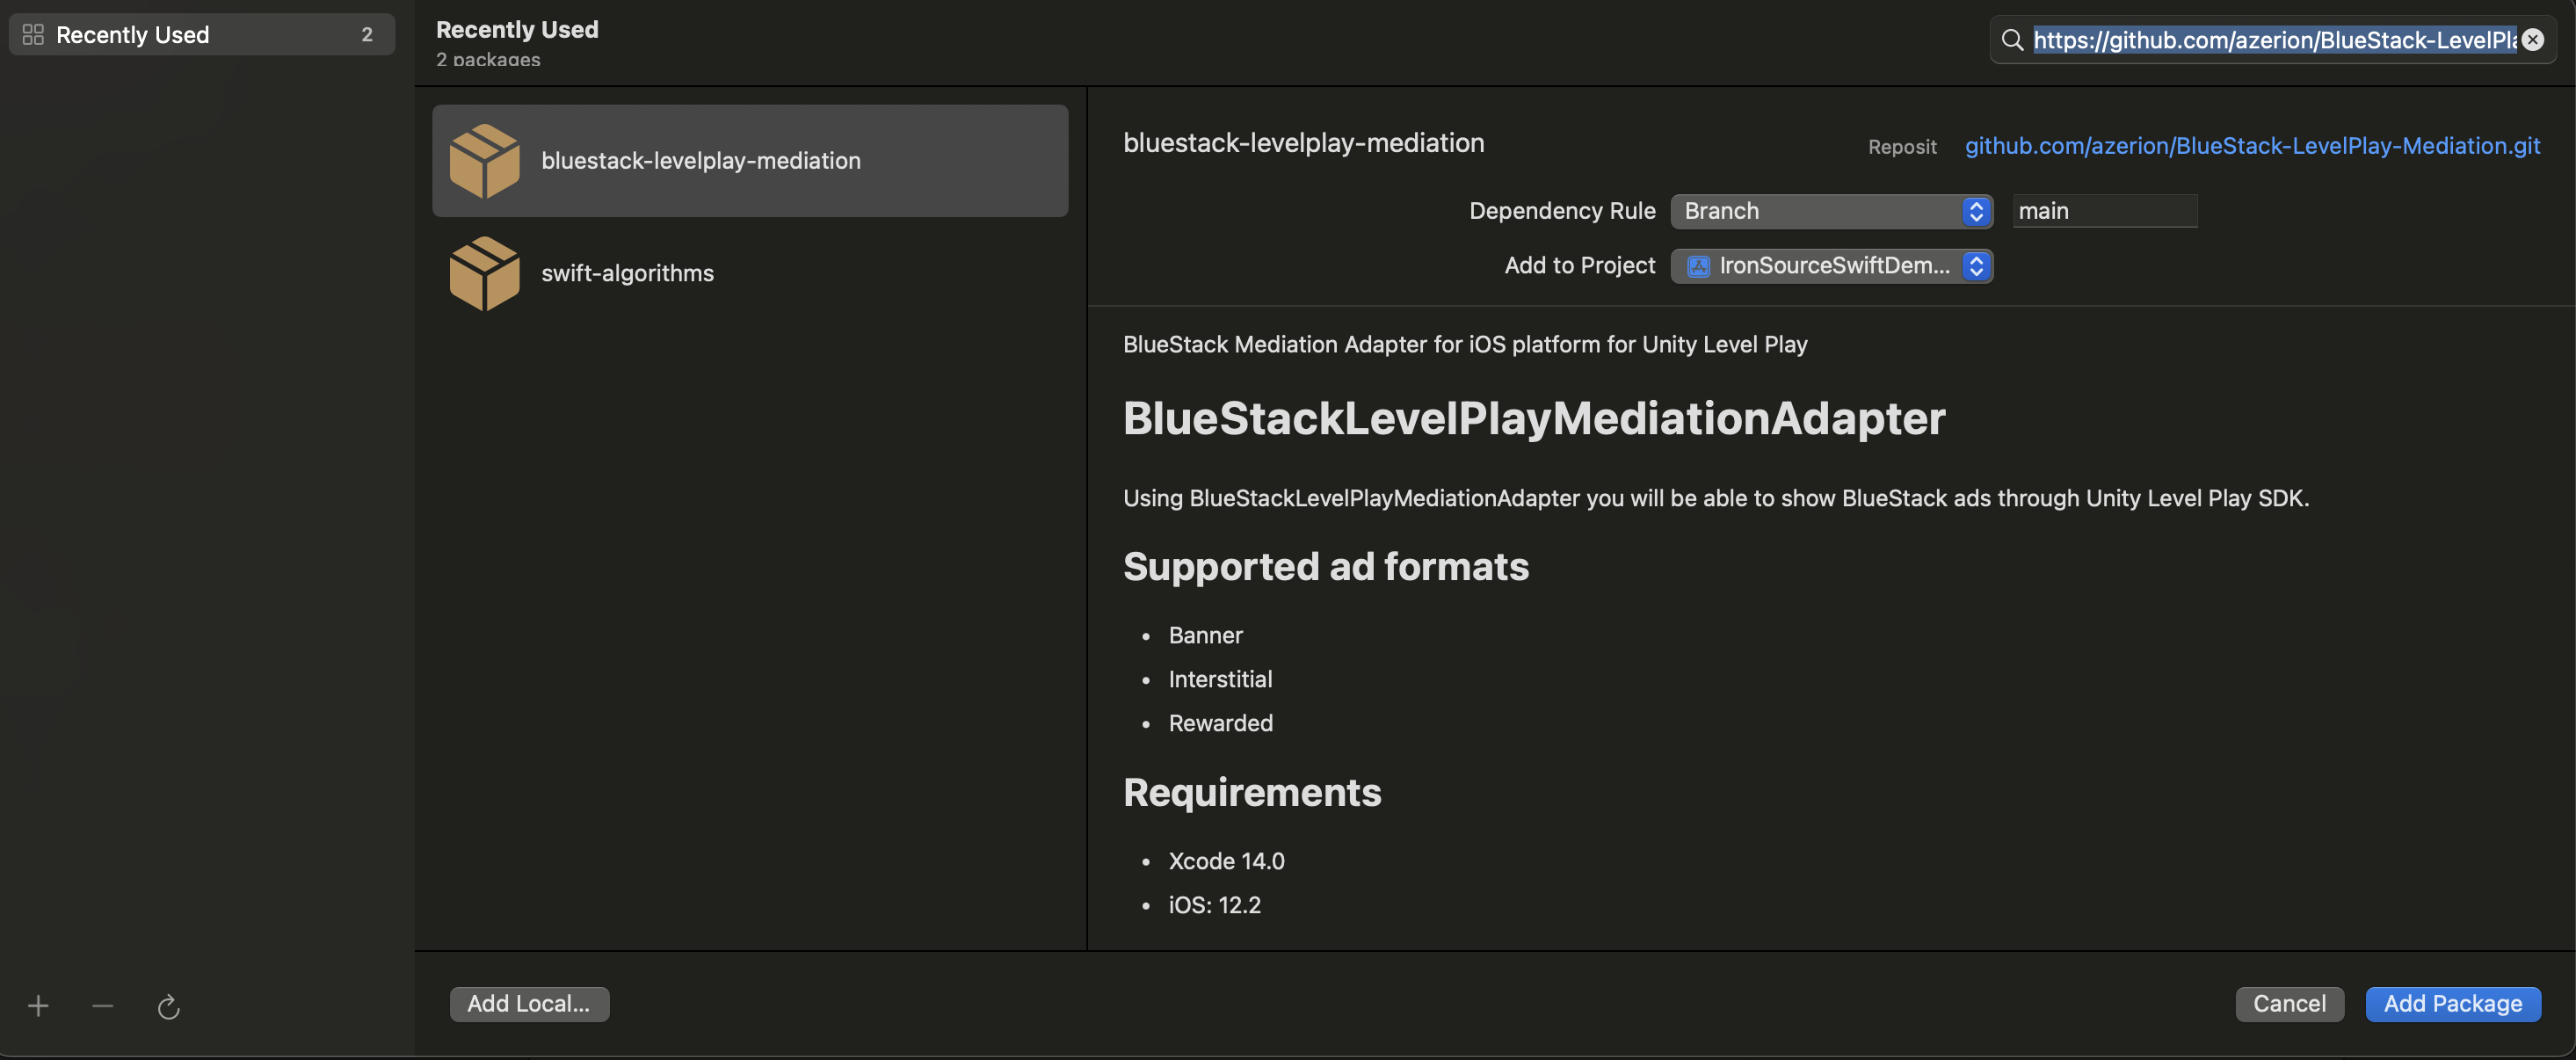The height and width of the screenshot is (1060, 2576).
Task: Edit the branch name field containing main
Action: click(x=2104, y=211)
